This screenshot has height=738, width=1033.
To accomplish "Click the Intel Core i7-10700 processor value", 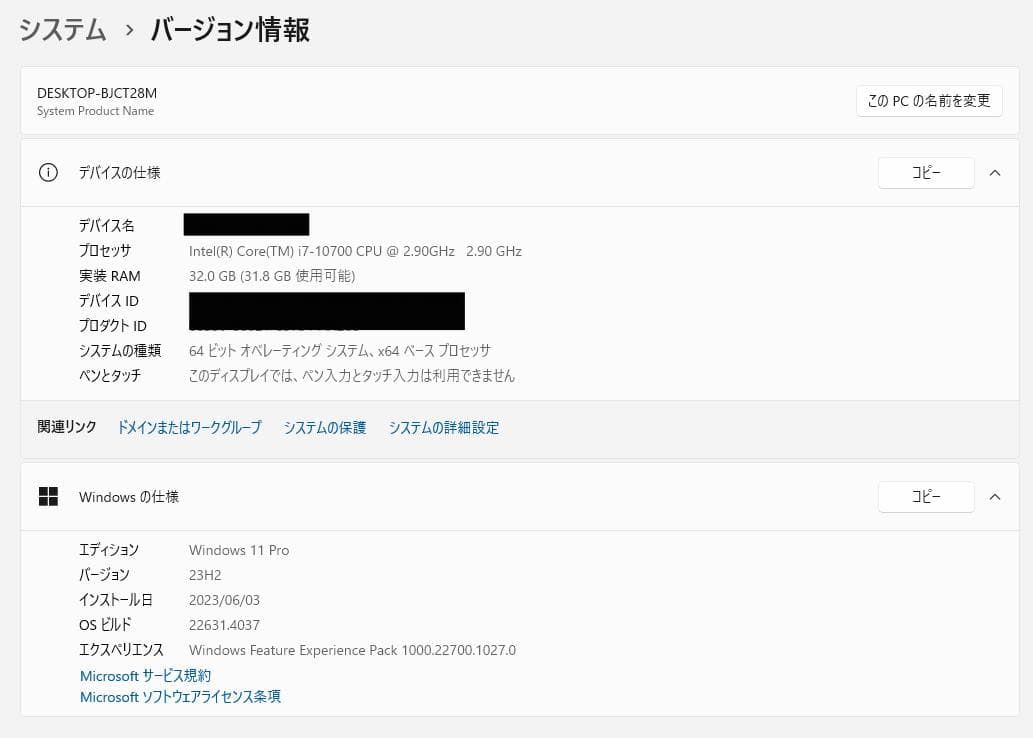I will pos(355,251).
